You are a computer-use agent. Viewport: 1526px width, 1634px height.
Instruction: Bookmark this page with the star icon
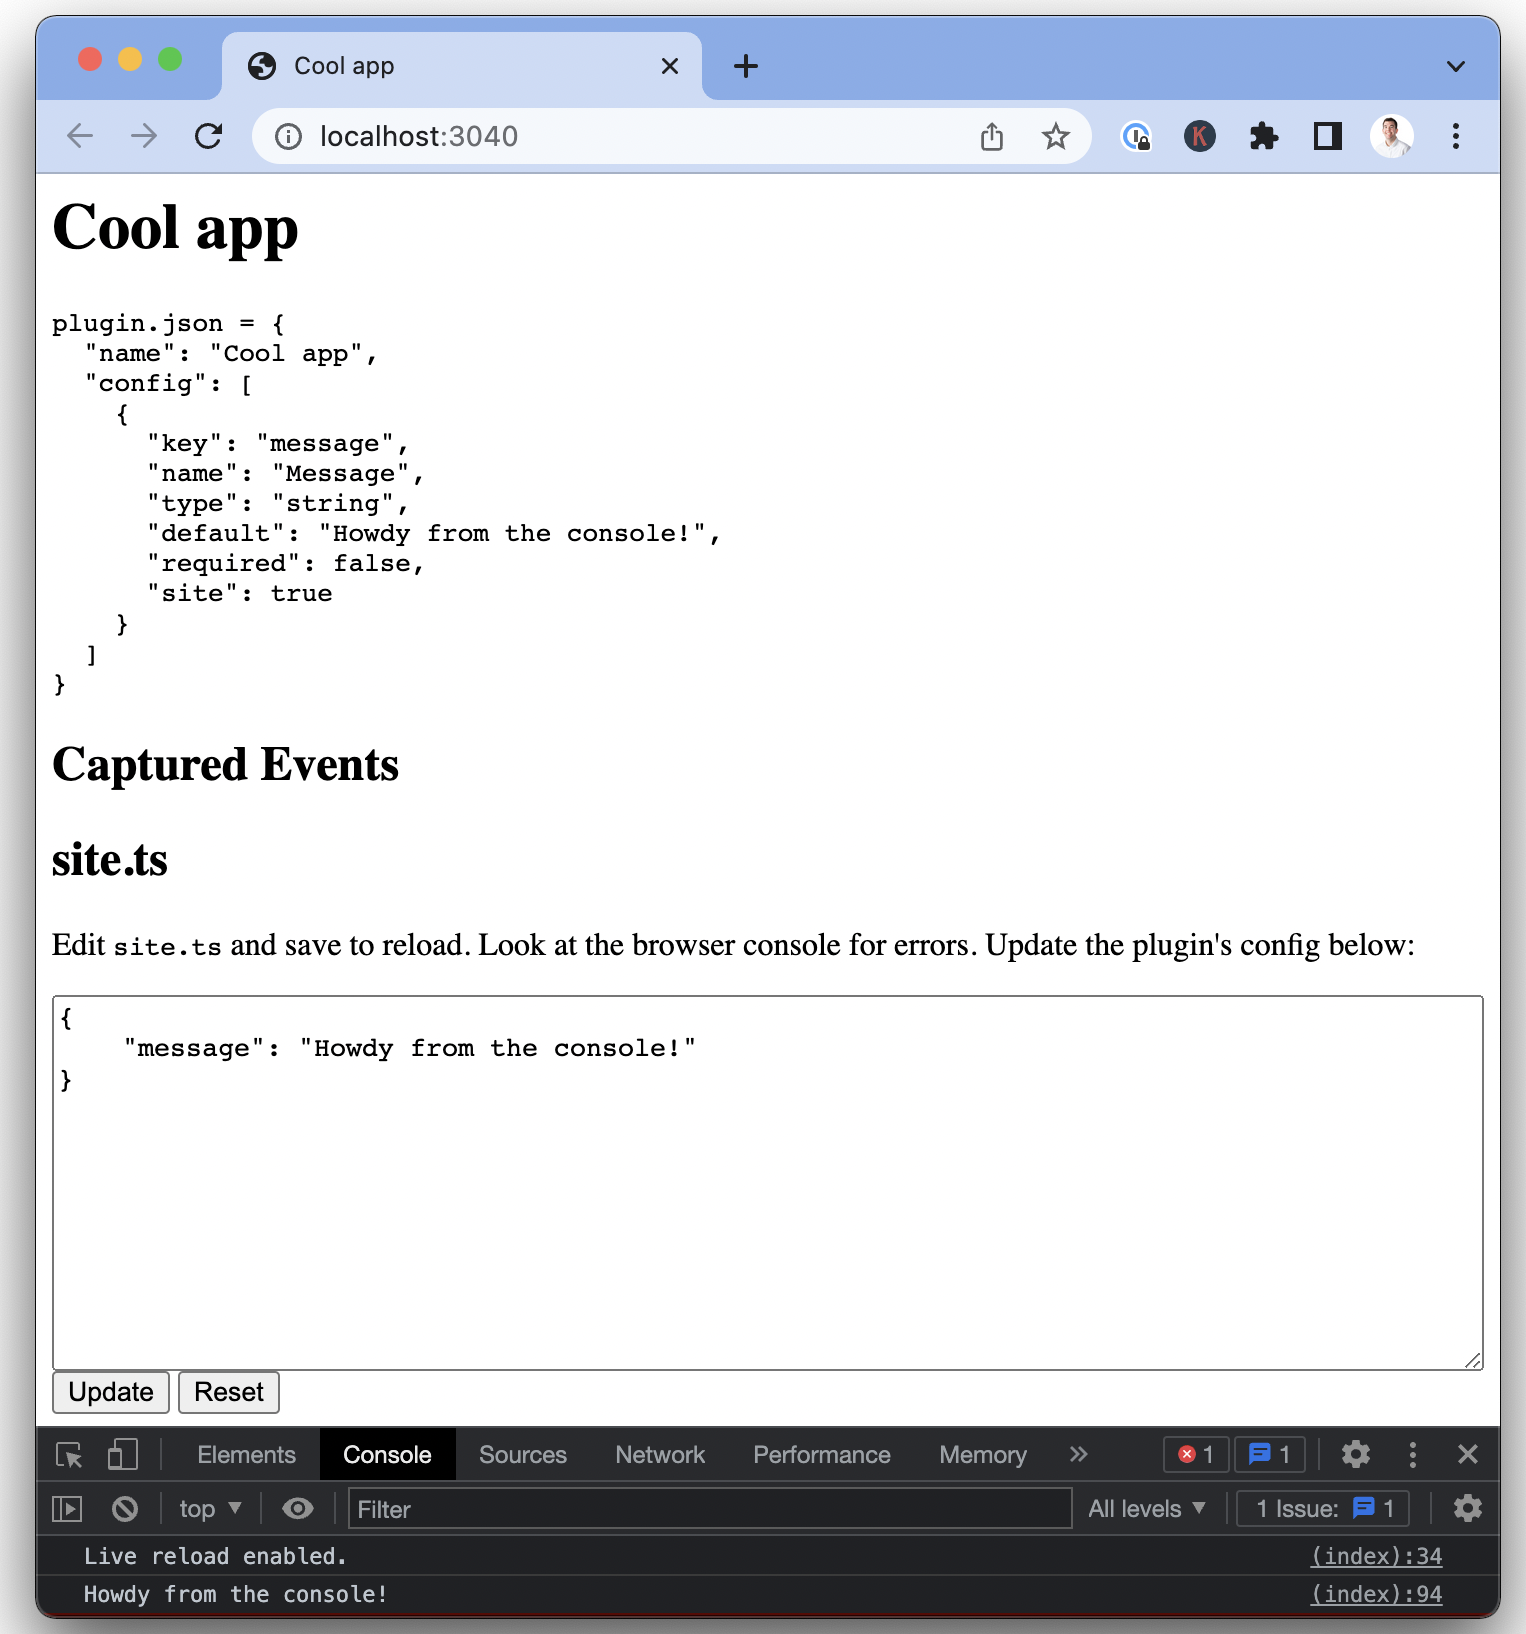click(x=1055, y=136)
